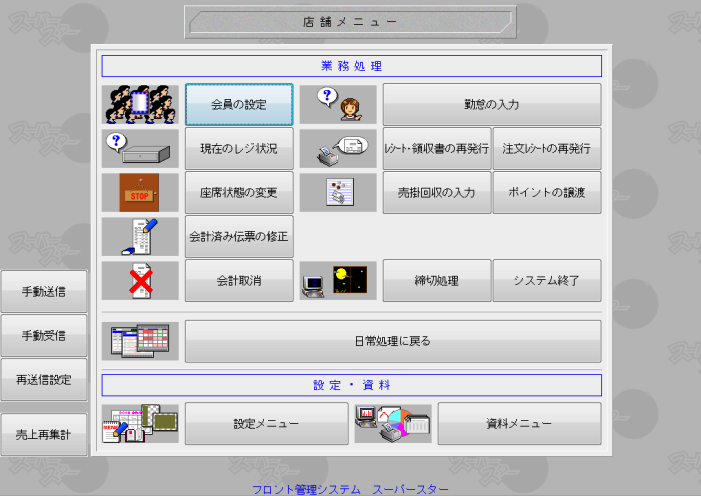The width and height of the screenshot is (701, 496).
Task: Click 売上再集計 sales recalculation button
Action: point(44,434)
